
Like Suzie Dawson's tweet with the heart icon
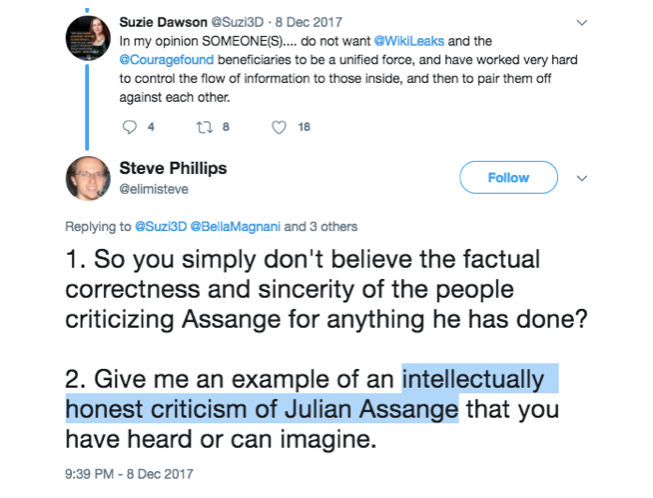click(279, 127)
